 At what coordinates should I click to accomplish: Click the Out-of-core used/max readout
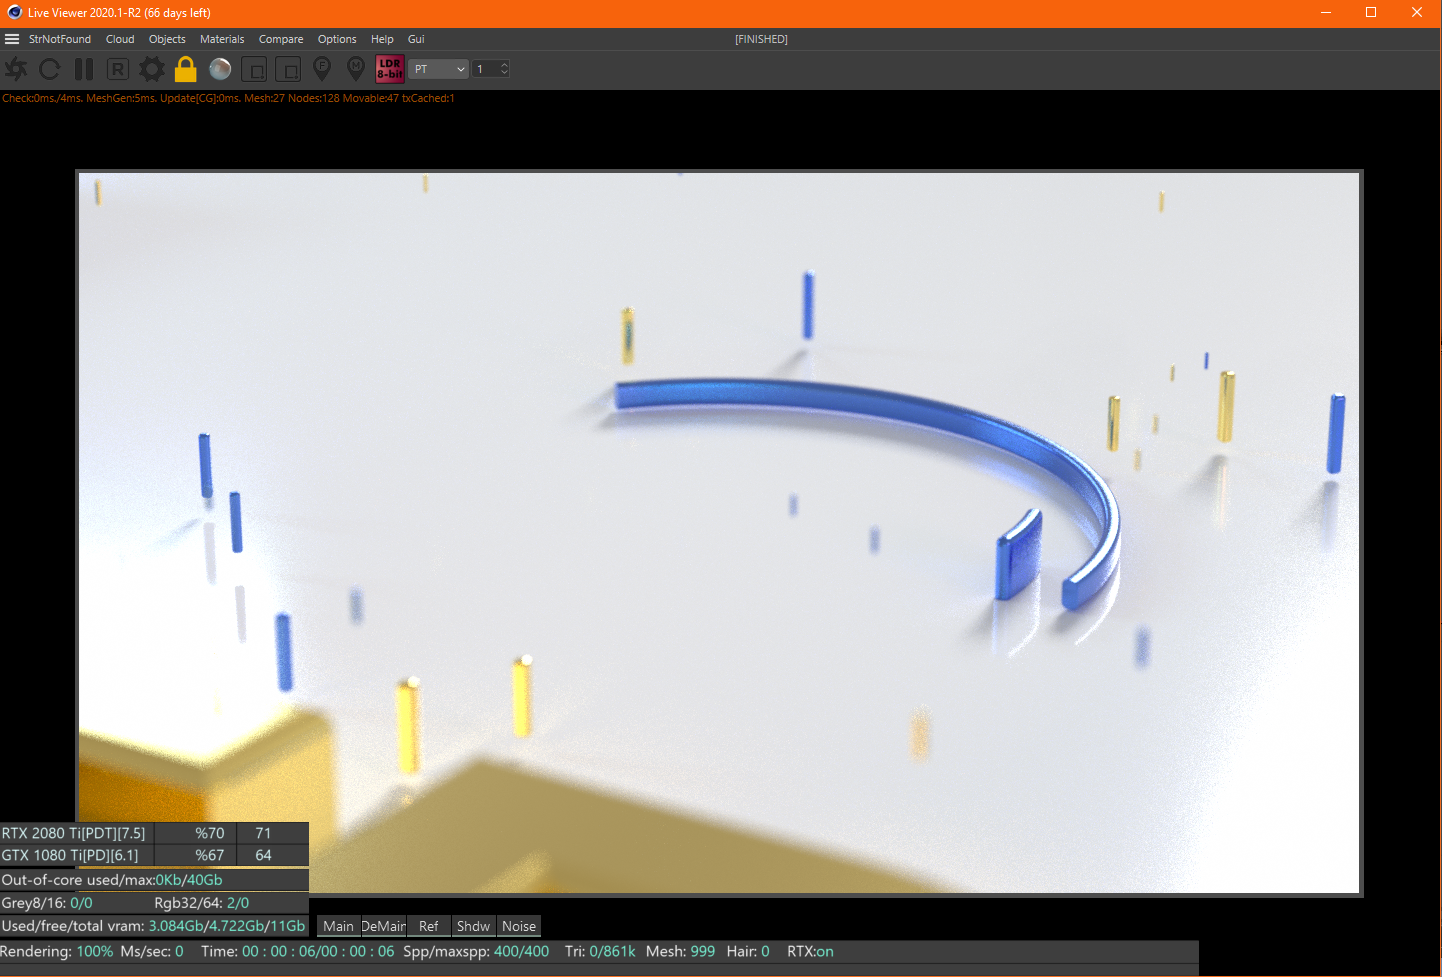(112, 880)
